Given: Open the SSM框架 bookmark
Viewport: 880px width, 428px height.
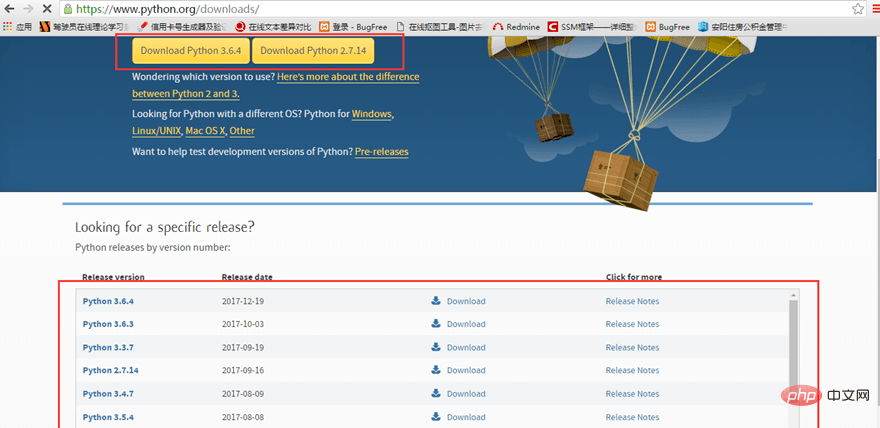Looking at the screenshot, I should 592,26.
